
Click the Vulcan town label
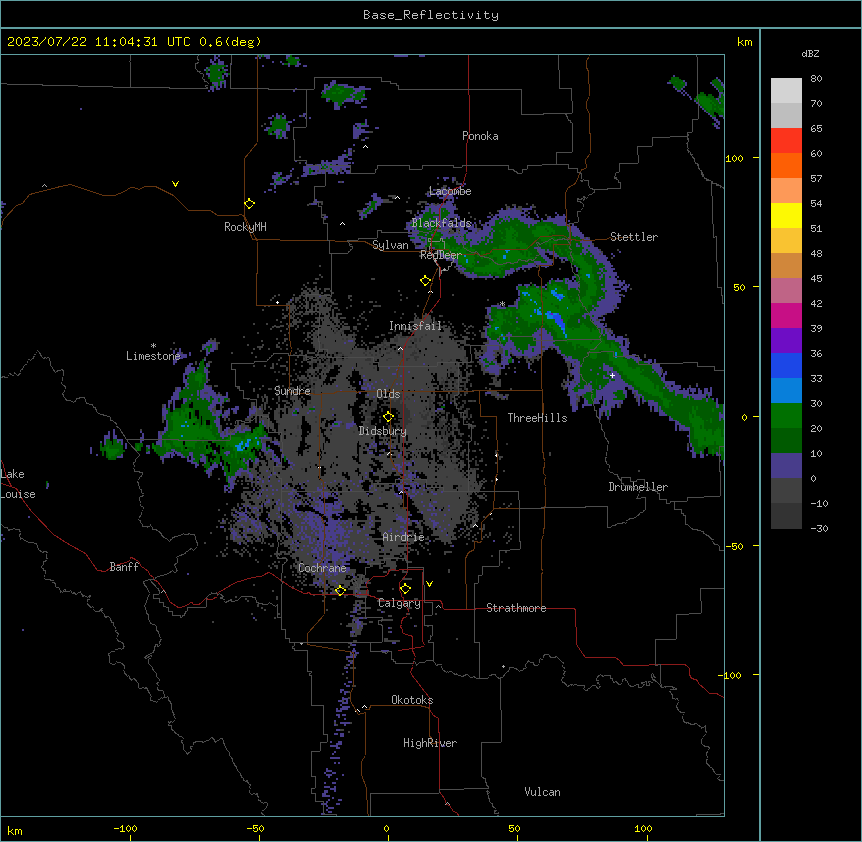coord(543,792)
